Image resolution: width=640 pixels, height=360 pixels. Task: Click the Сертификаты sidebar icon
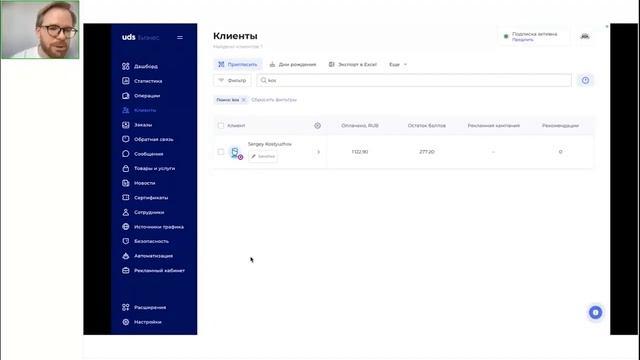click(x=126, y=198)
